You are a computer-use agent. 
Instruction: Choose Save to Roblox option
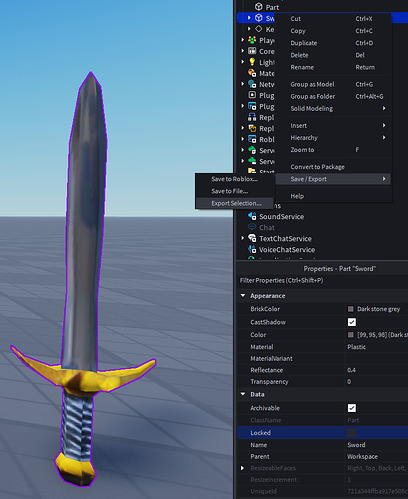click(235, 179)
